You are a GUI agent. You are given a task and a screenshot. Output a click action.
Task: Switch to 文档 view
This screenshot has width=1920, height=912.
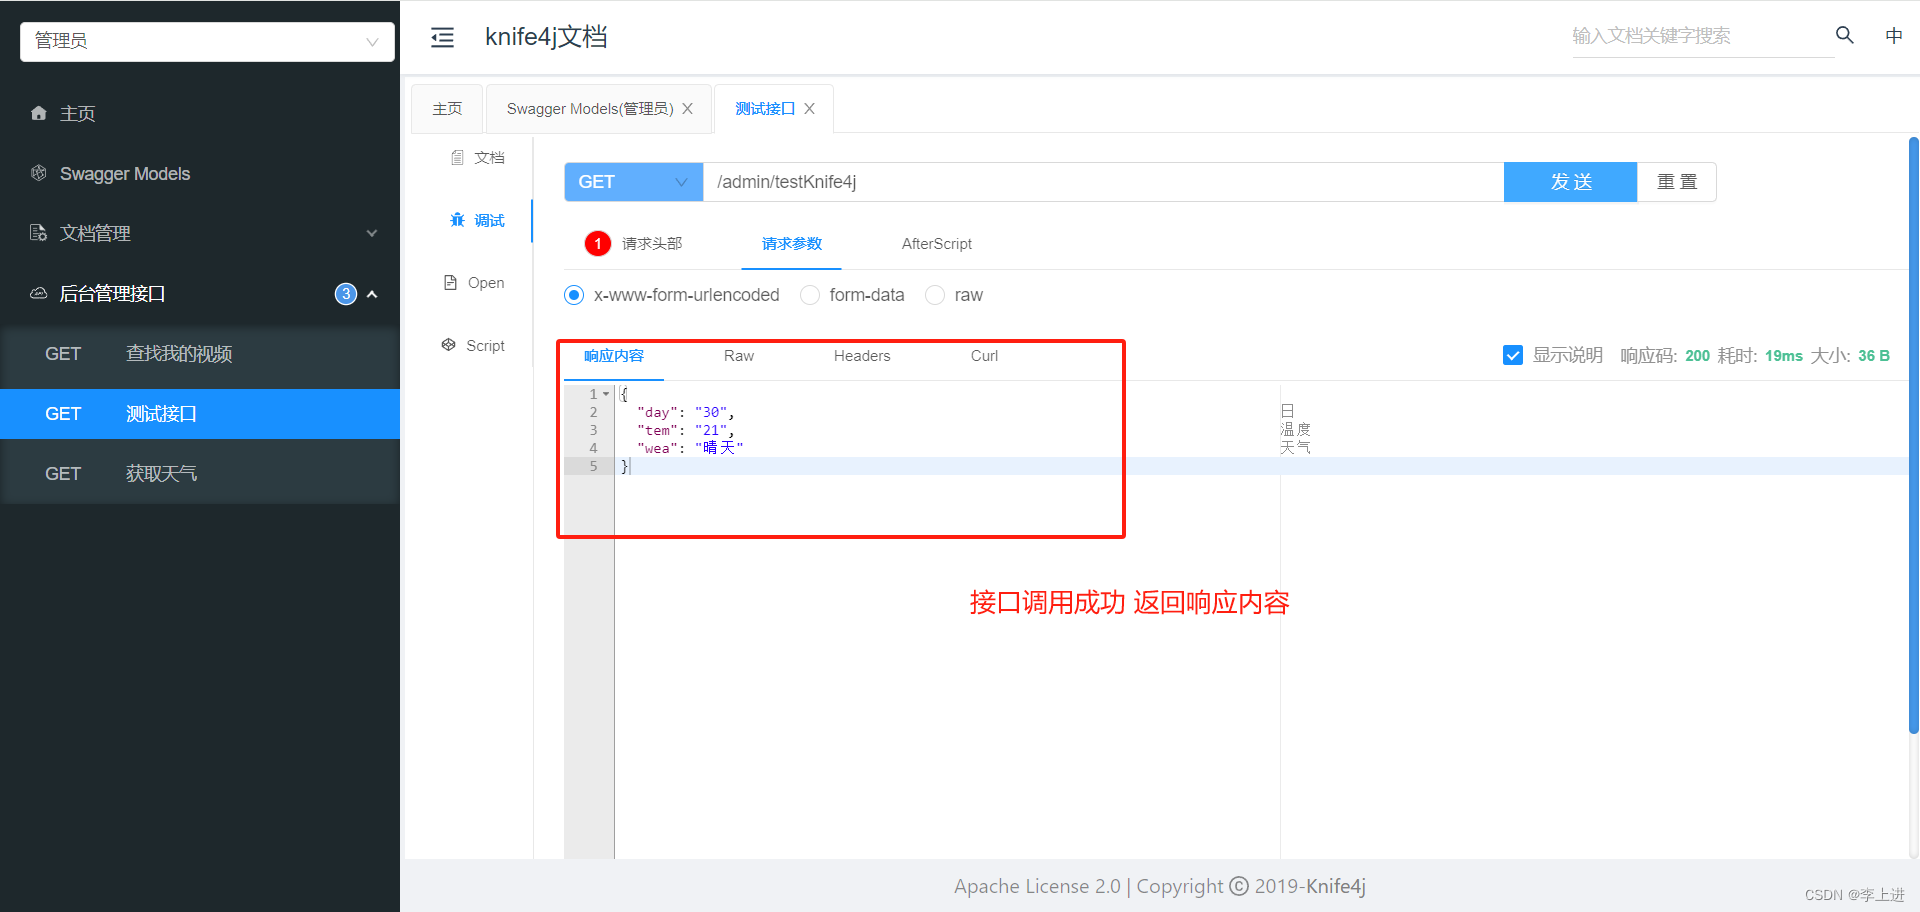click(478, 157)
